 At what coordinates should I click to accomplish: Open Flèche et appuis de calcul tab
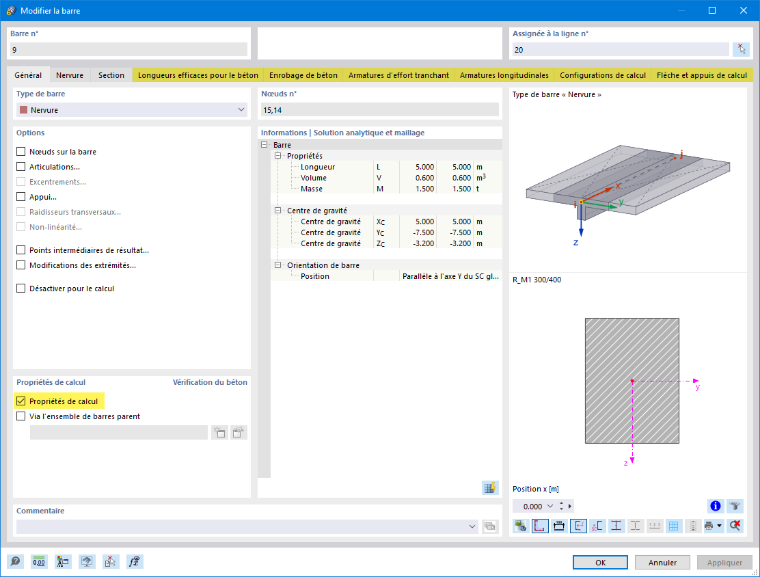click(x=701, y=75)
